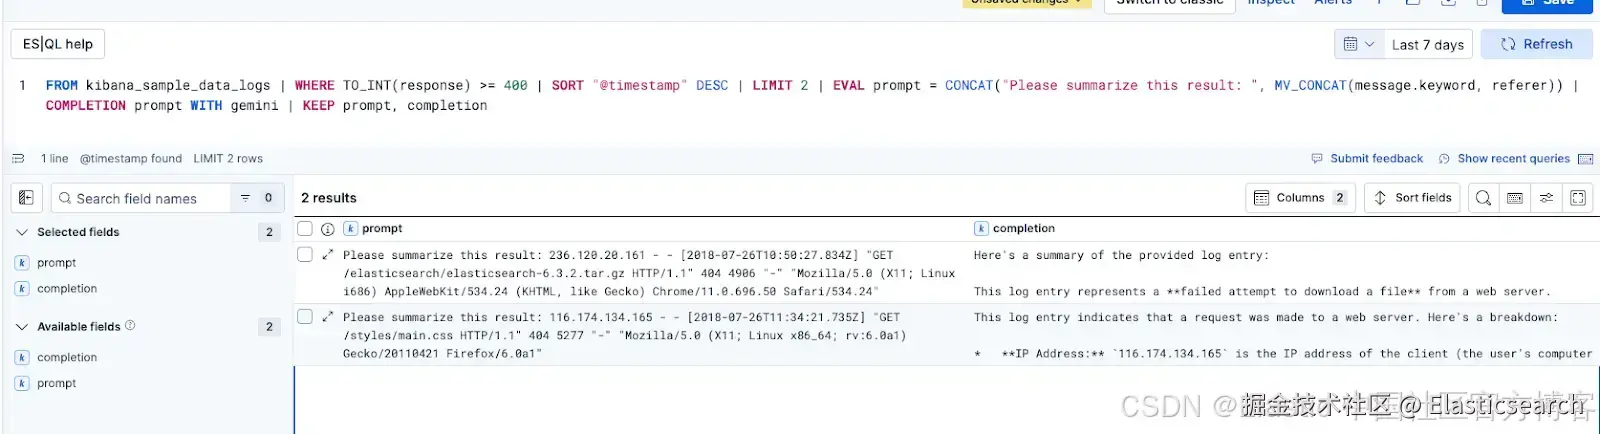Click keyword type icon of Available completion field
The width and height of the screenshot is (1600, 434).
(x=22, y=358)
